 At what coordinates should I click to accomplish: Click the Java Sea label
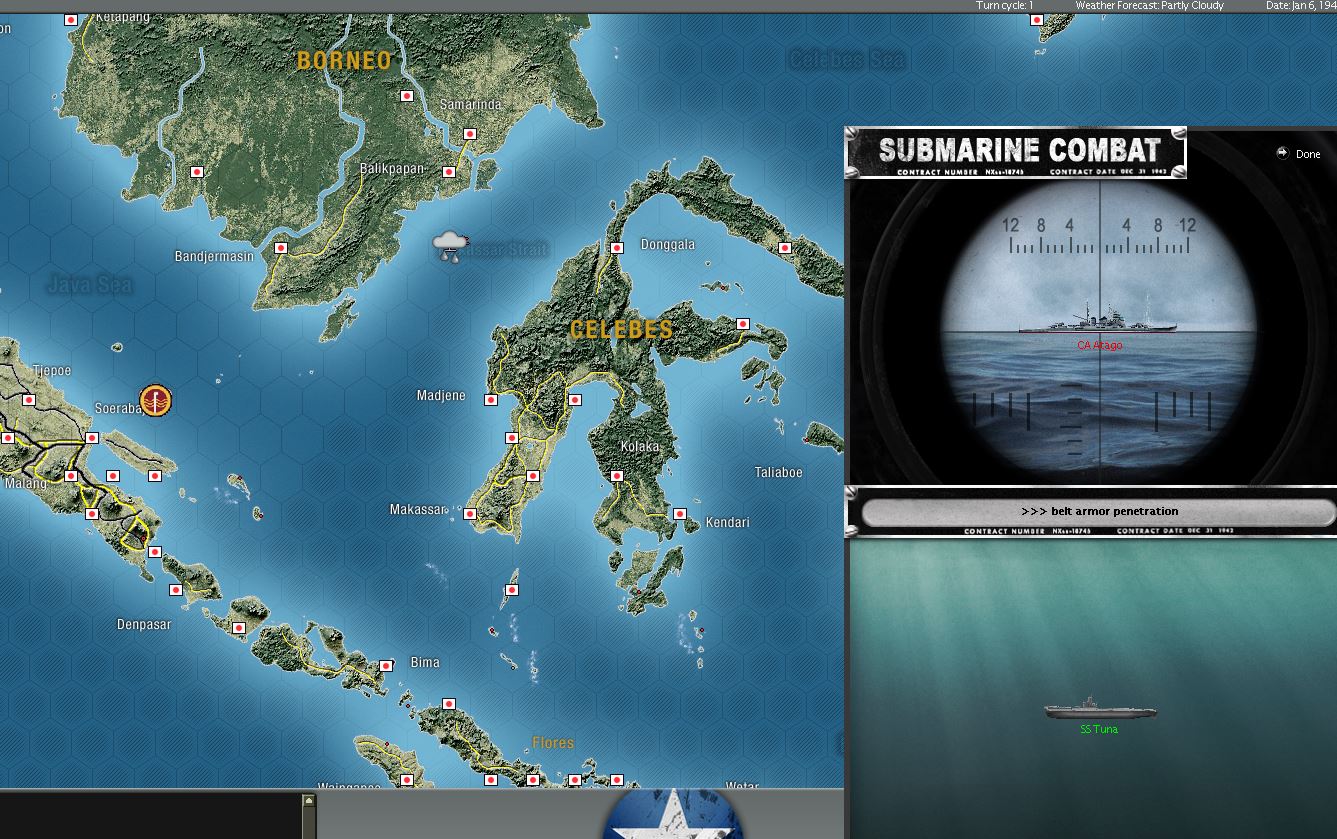90,285
